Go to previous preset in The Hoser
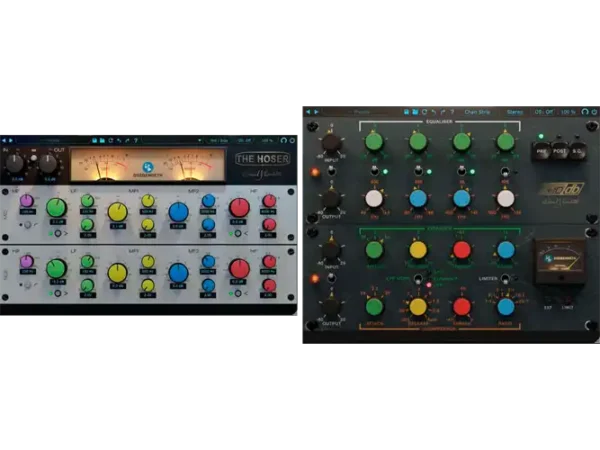This screenshot has height=450, width=600. tap(4, 140)
